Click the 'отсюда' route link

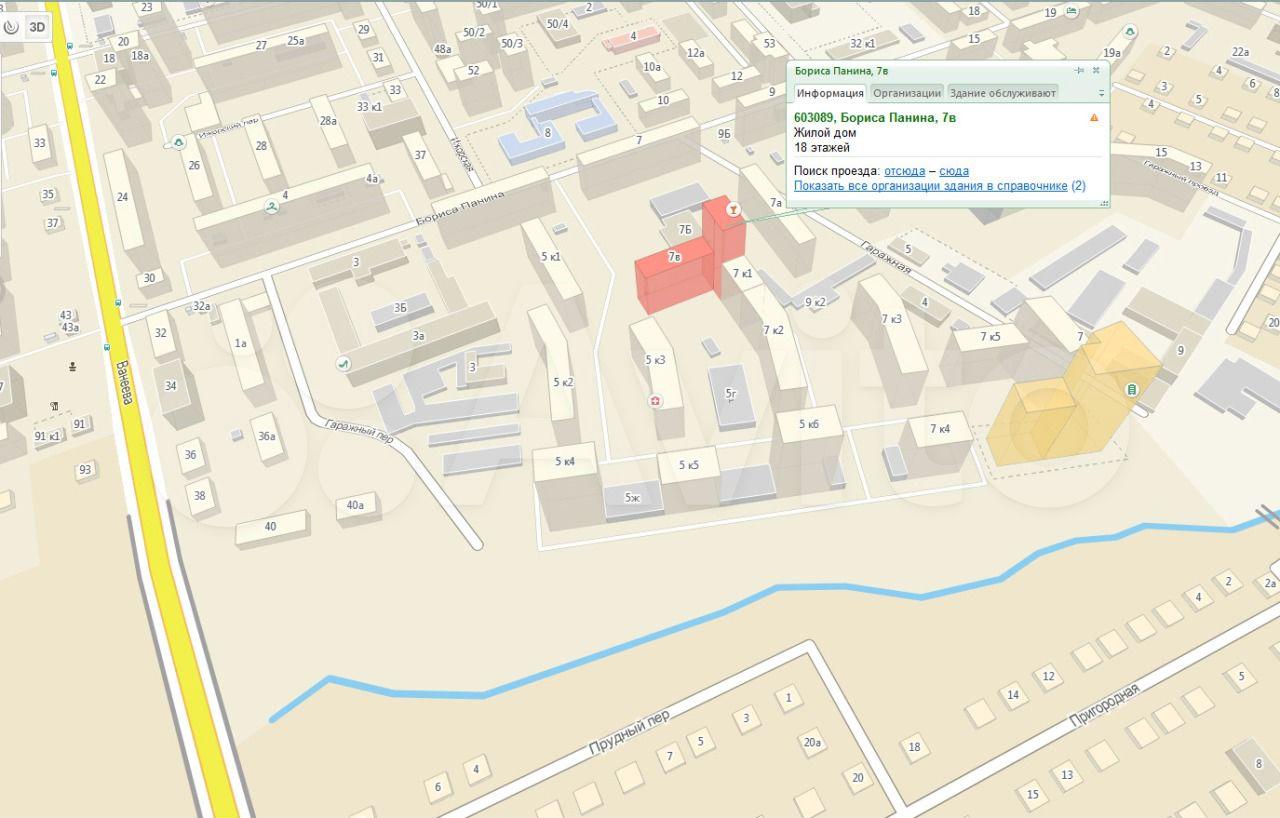pos(904,171)
